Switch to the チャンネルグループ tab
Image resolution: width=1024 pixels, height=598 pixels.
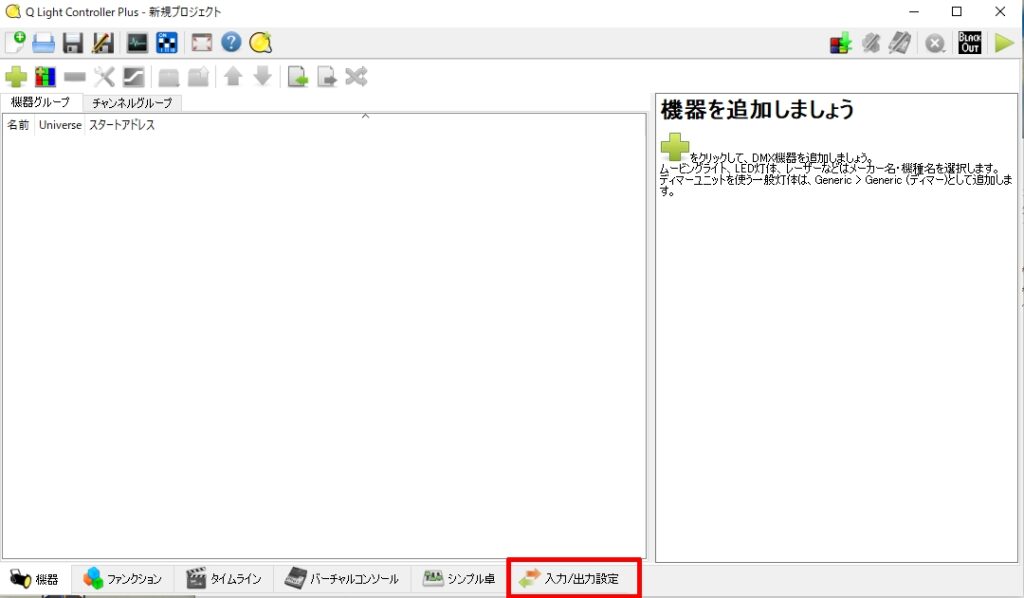click(x=132, y=103)
